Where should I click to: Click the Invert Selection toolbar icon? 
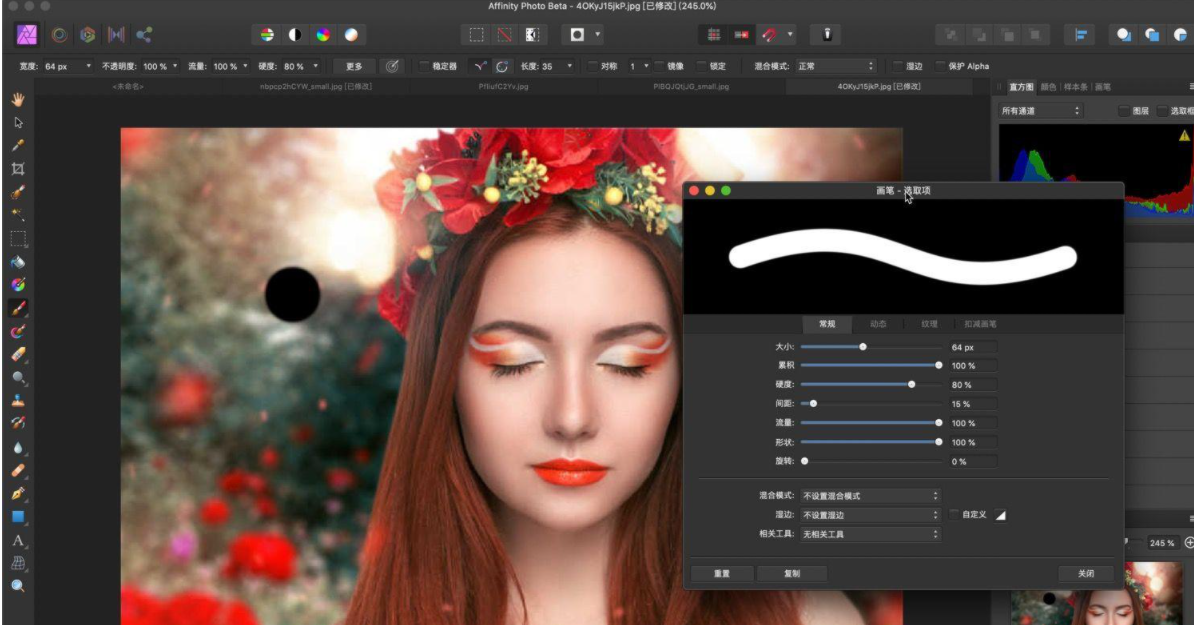532,34
